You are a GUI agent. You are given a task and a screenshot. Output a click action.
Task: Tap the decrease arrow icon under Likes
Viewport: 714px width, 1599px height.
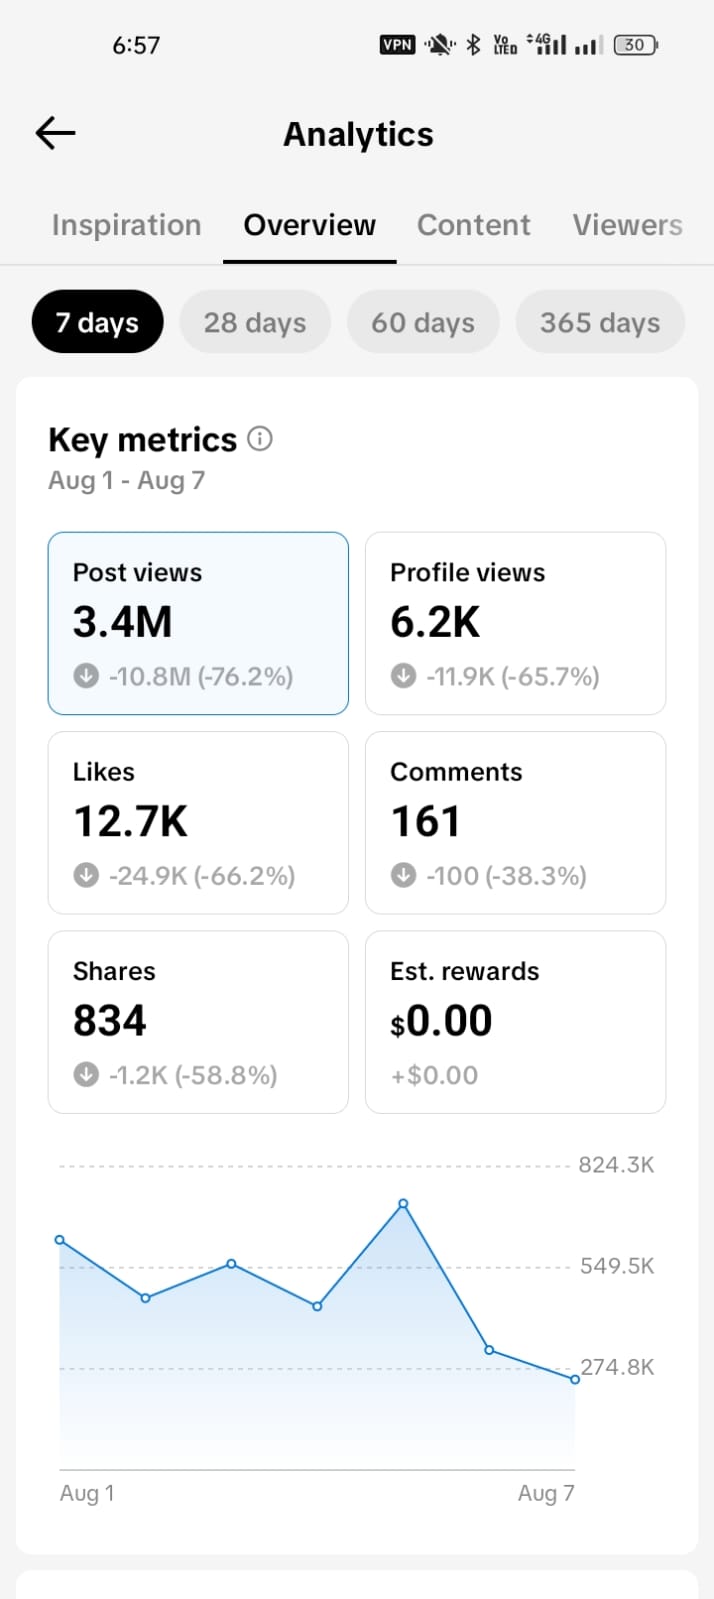coord(86,875)
